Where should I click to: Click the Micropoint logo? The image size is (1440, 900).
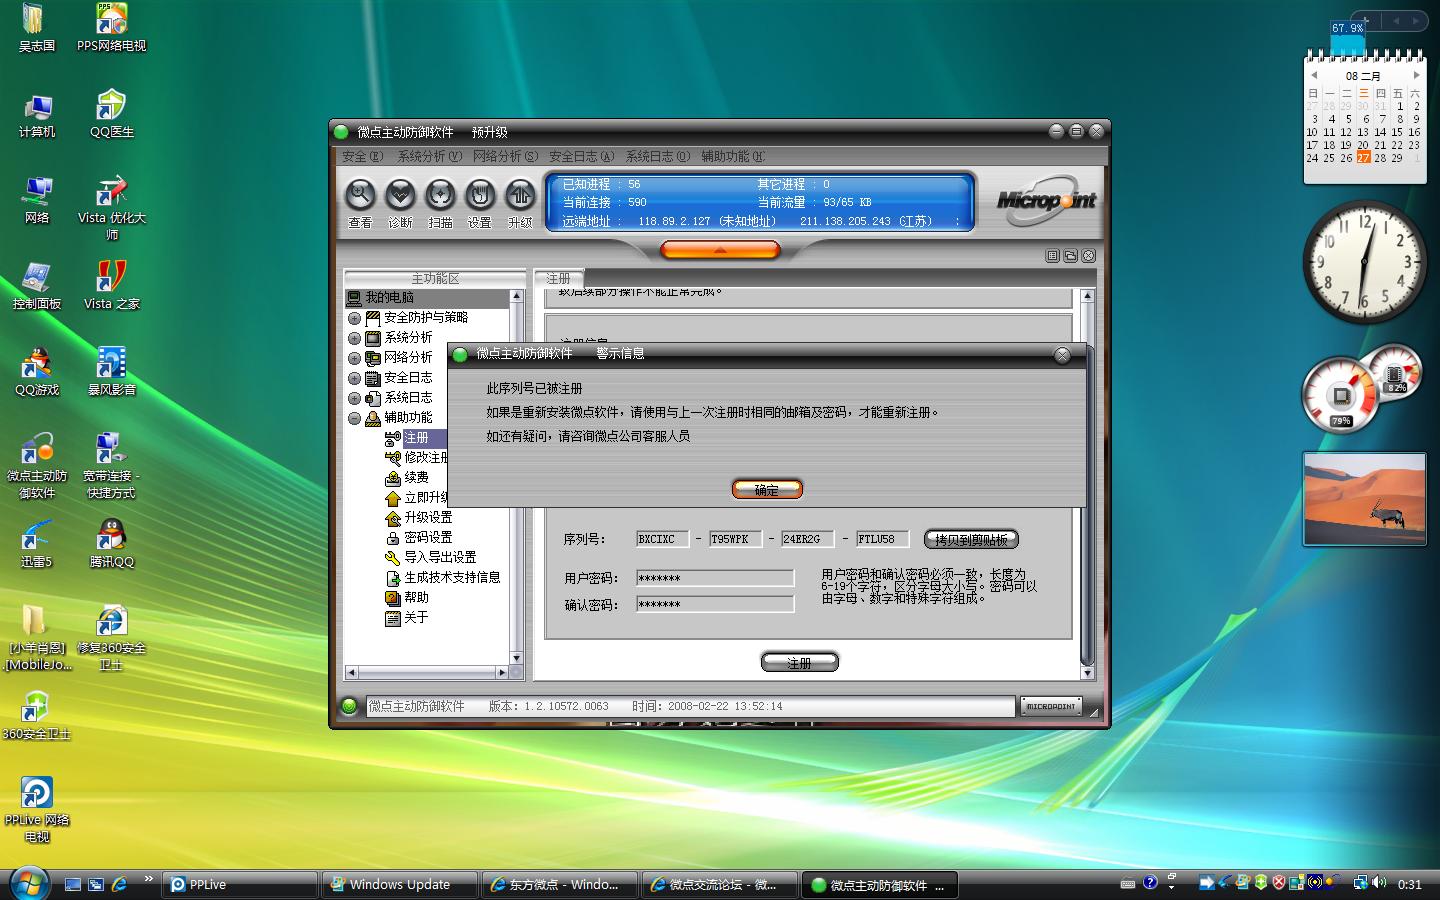[x=1046, y=200]
